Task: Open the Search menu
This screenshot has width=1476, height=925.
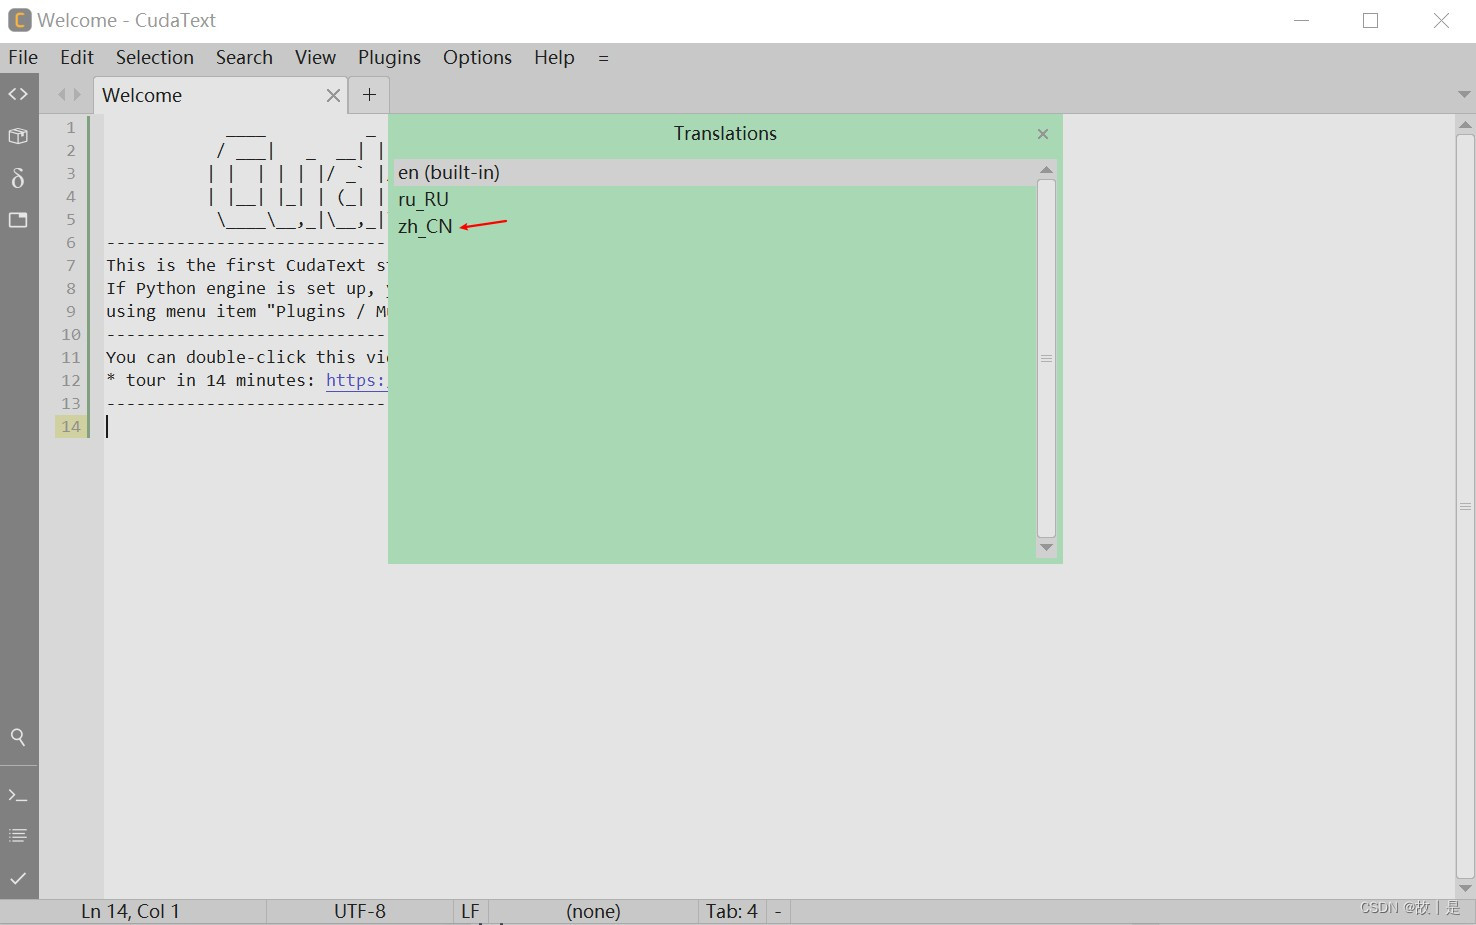Action: 244,58
